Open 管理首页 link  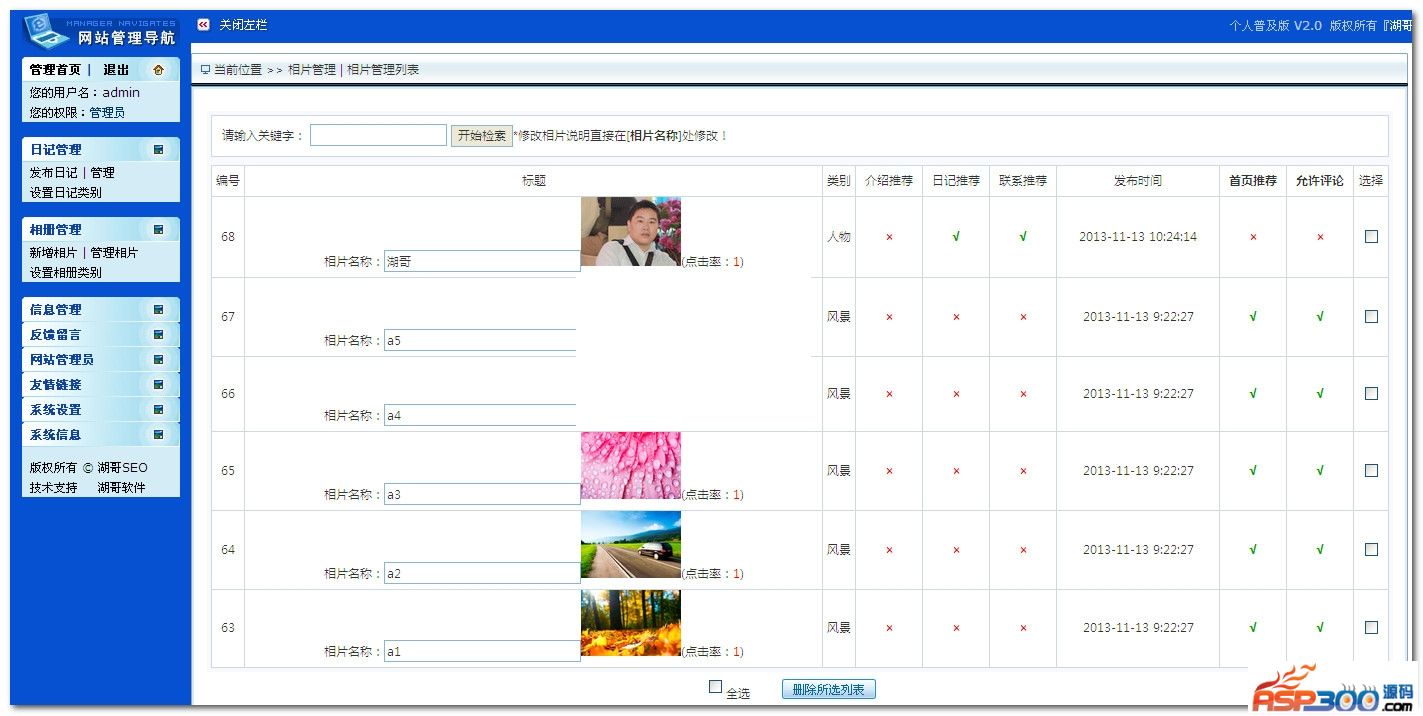[55, 70]
